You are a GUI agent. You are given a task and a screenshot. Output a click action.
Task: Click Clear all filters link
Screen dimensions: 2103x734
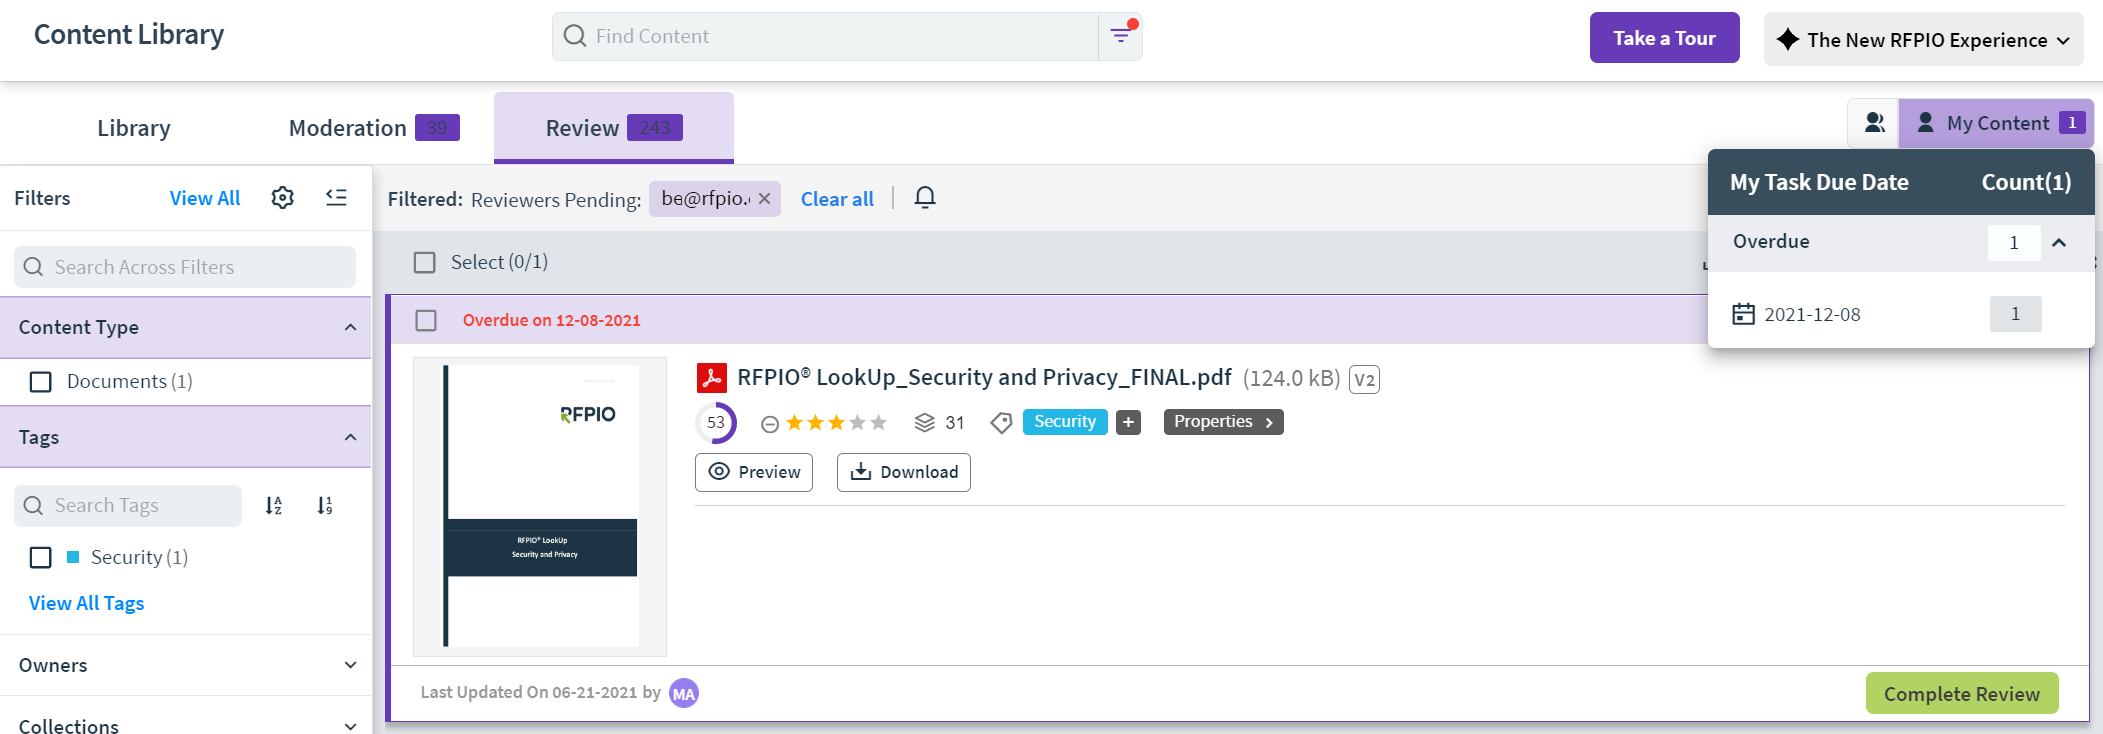[837, 199]
